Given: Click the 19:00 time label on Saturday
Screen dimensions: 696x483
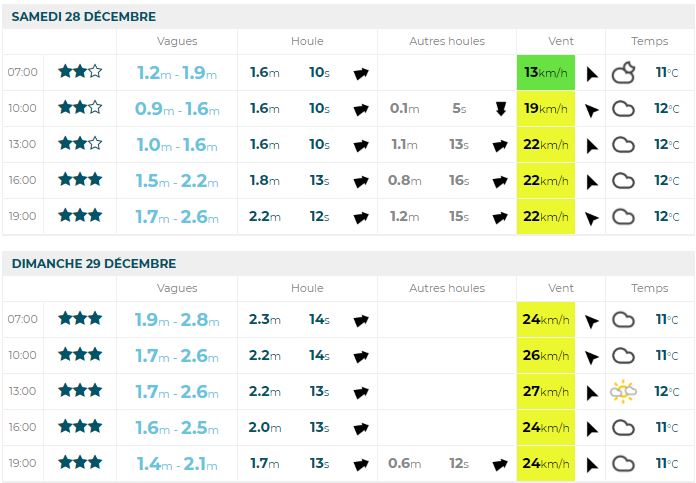Looking at the screenshot, I should click(22, 216).
